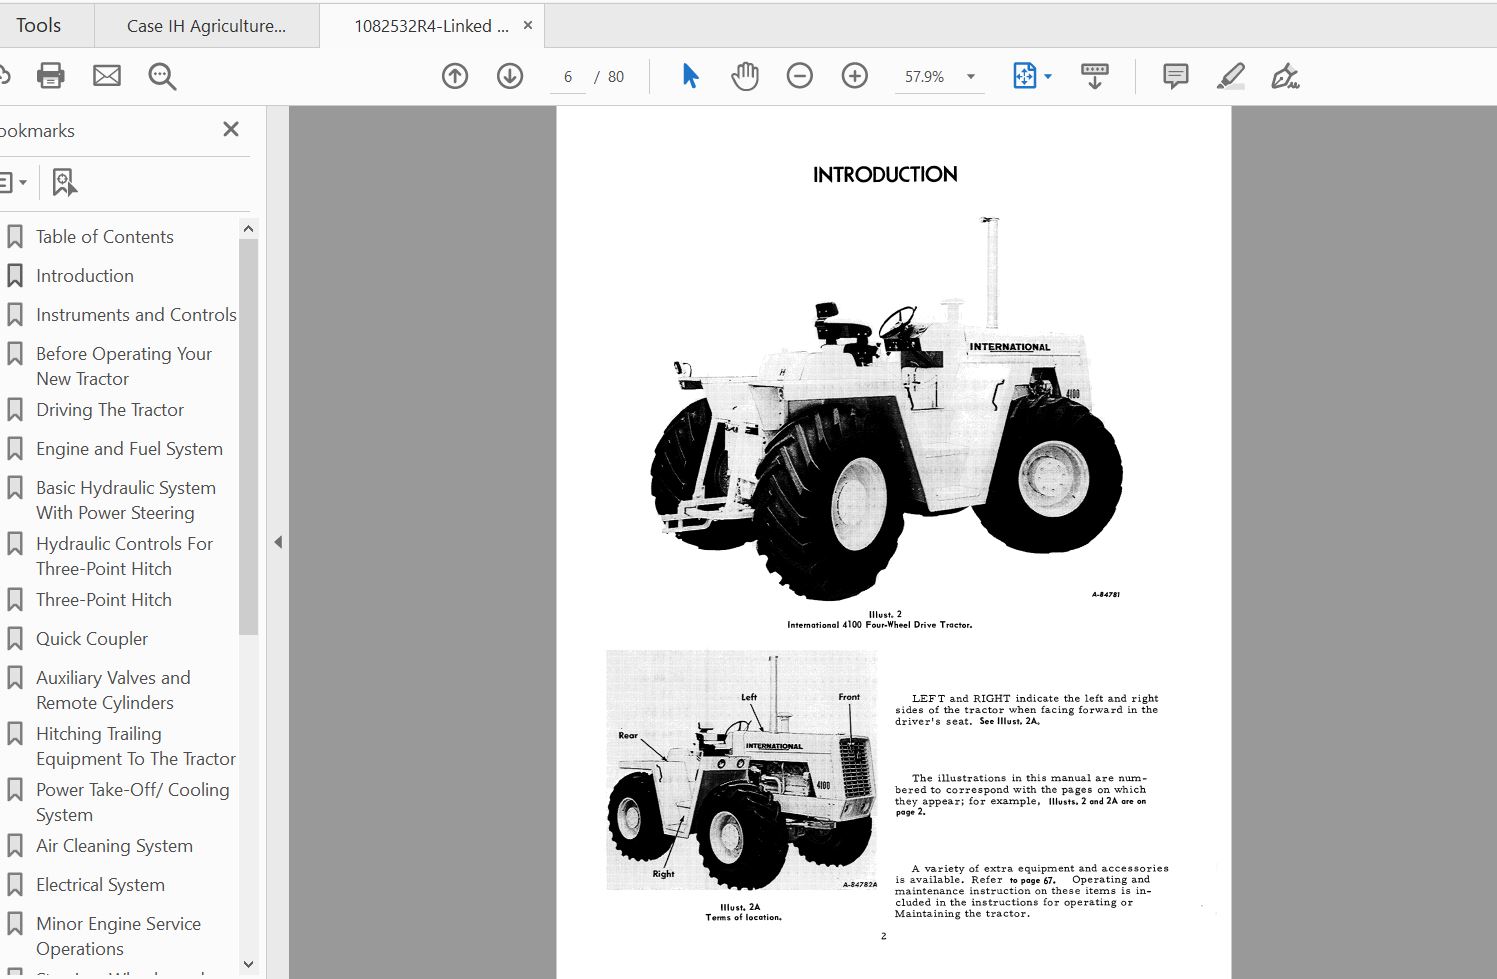Open the Air Cleaning System bookmark

tap(114, 846)
